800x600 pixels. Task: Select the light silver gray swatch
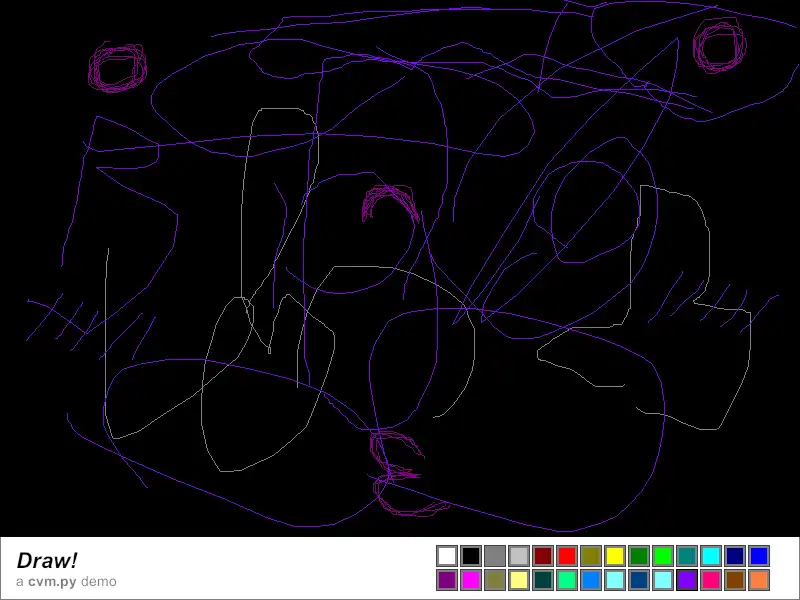tap(519, 556)
